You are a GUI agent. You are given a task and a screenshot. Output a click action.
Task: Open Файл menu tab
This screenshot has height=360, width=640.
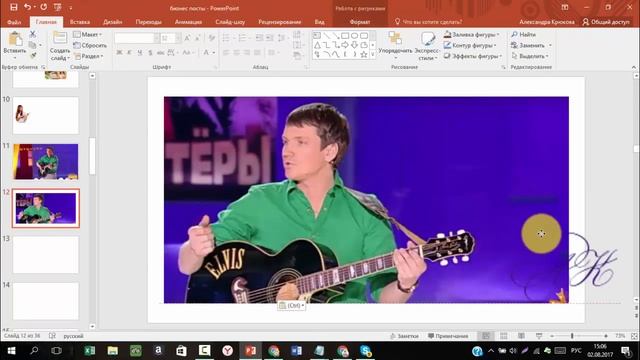click(x=14, y=22)
